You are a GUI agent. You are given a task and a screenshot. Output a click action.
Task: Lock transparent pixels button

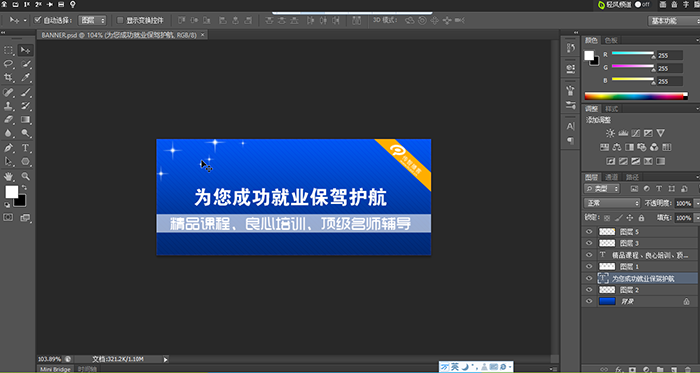(606, 218)
